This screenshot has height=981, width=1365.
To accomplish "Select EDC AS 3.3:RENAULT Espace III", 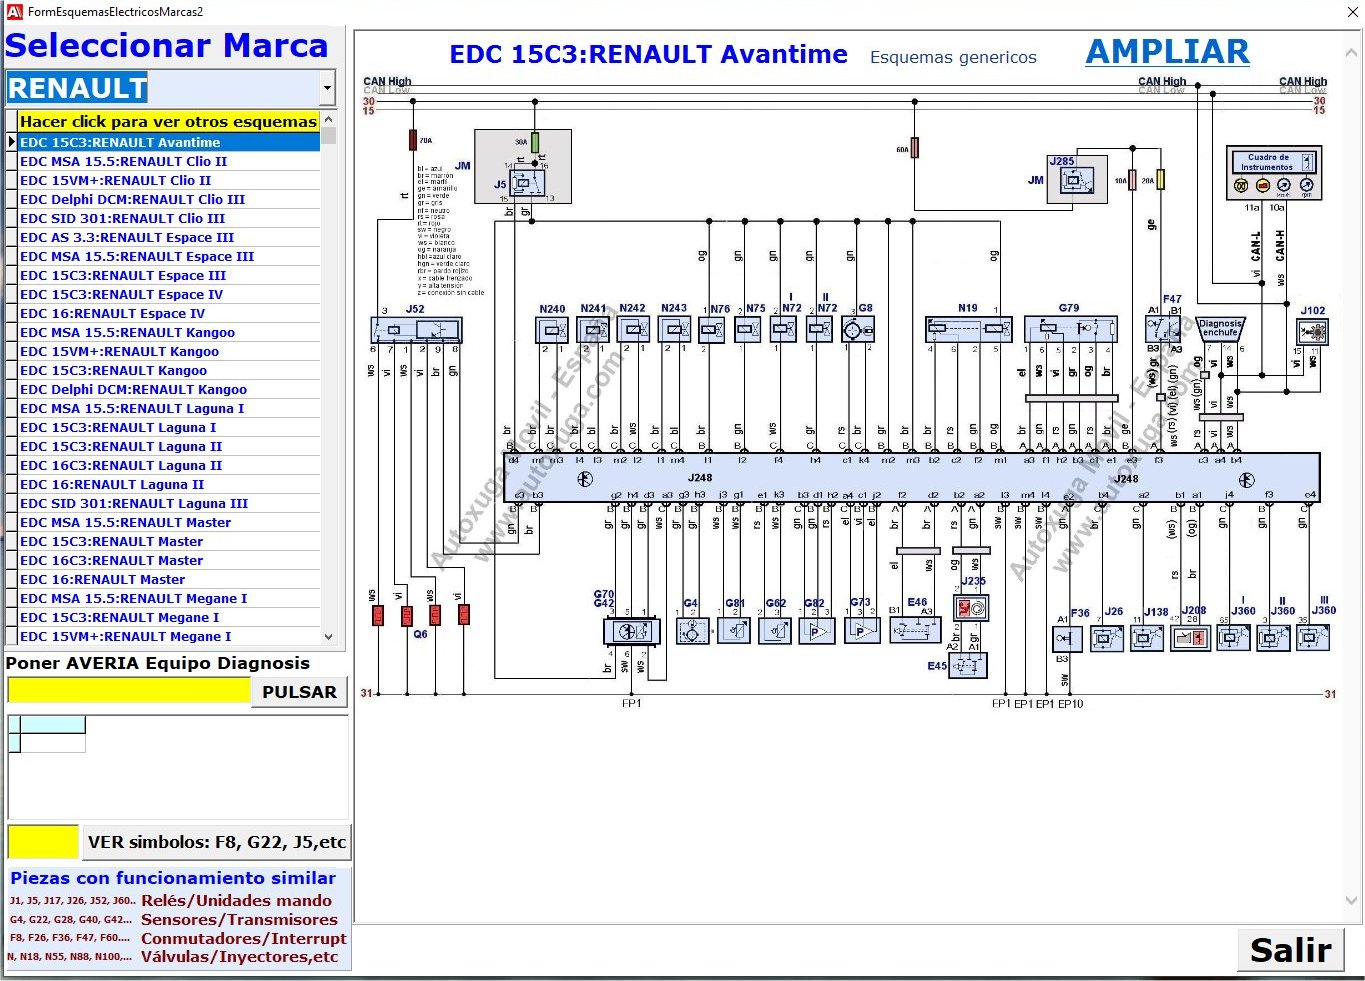I will 169,237.
